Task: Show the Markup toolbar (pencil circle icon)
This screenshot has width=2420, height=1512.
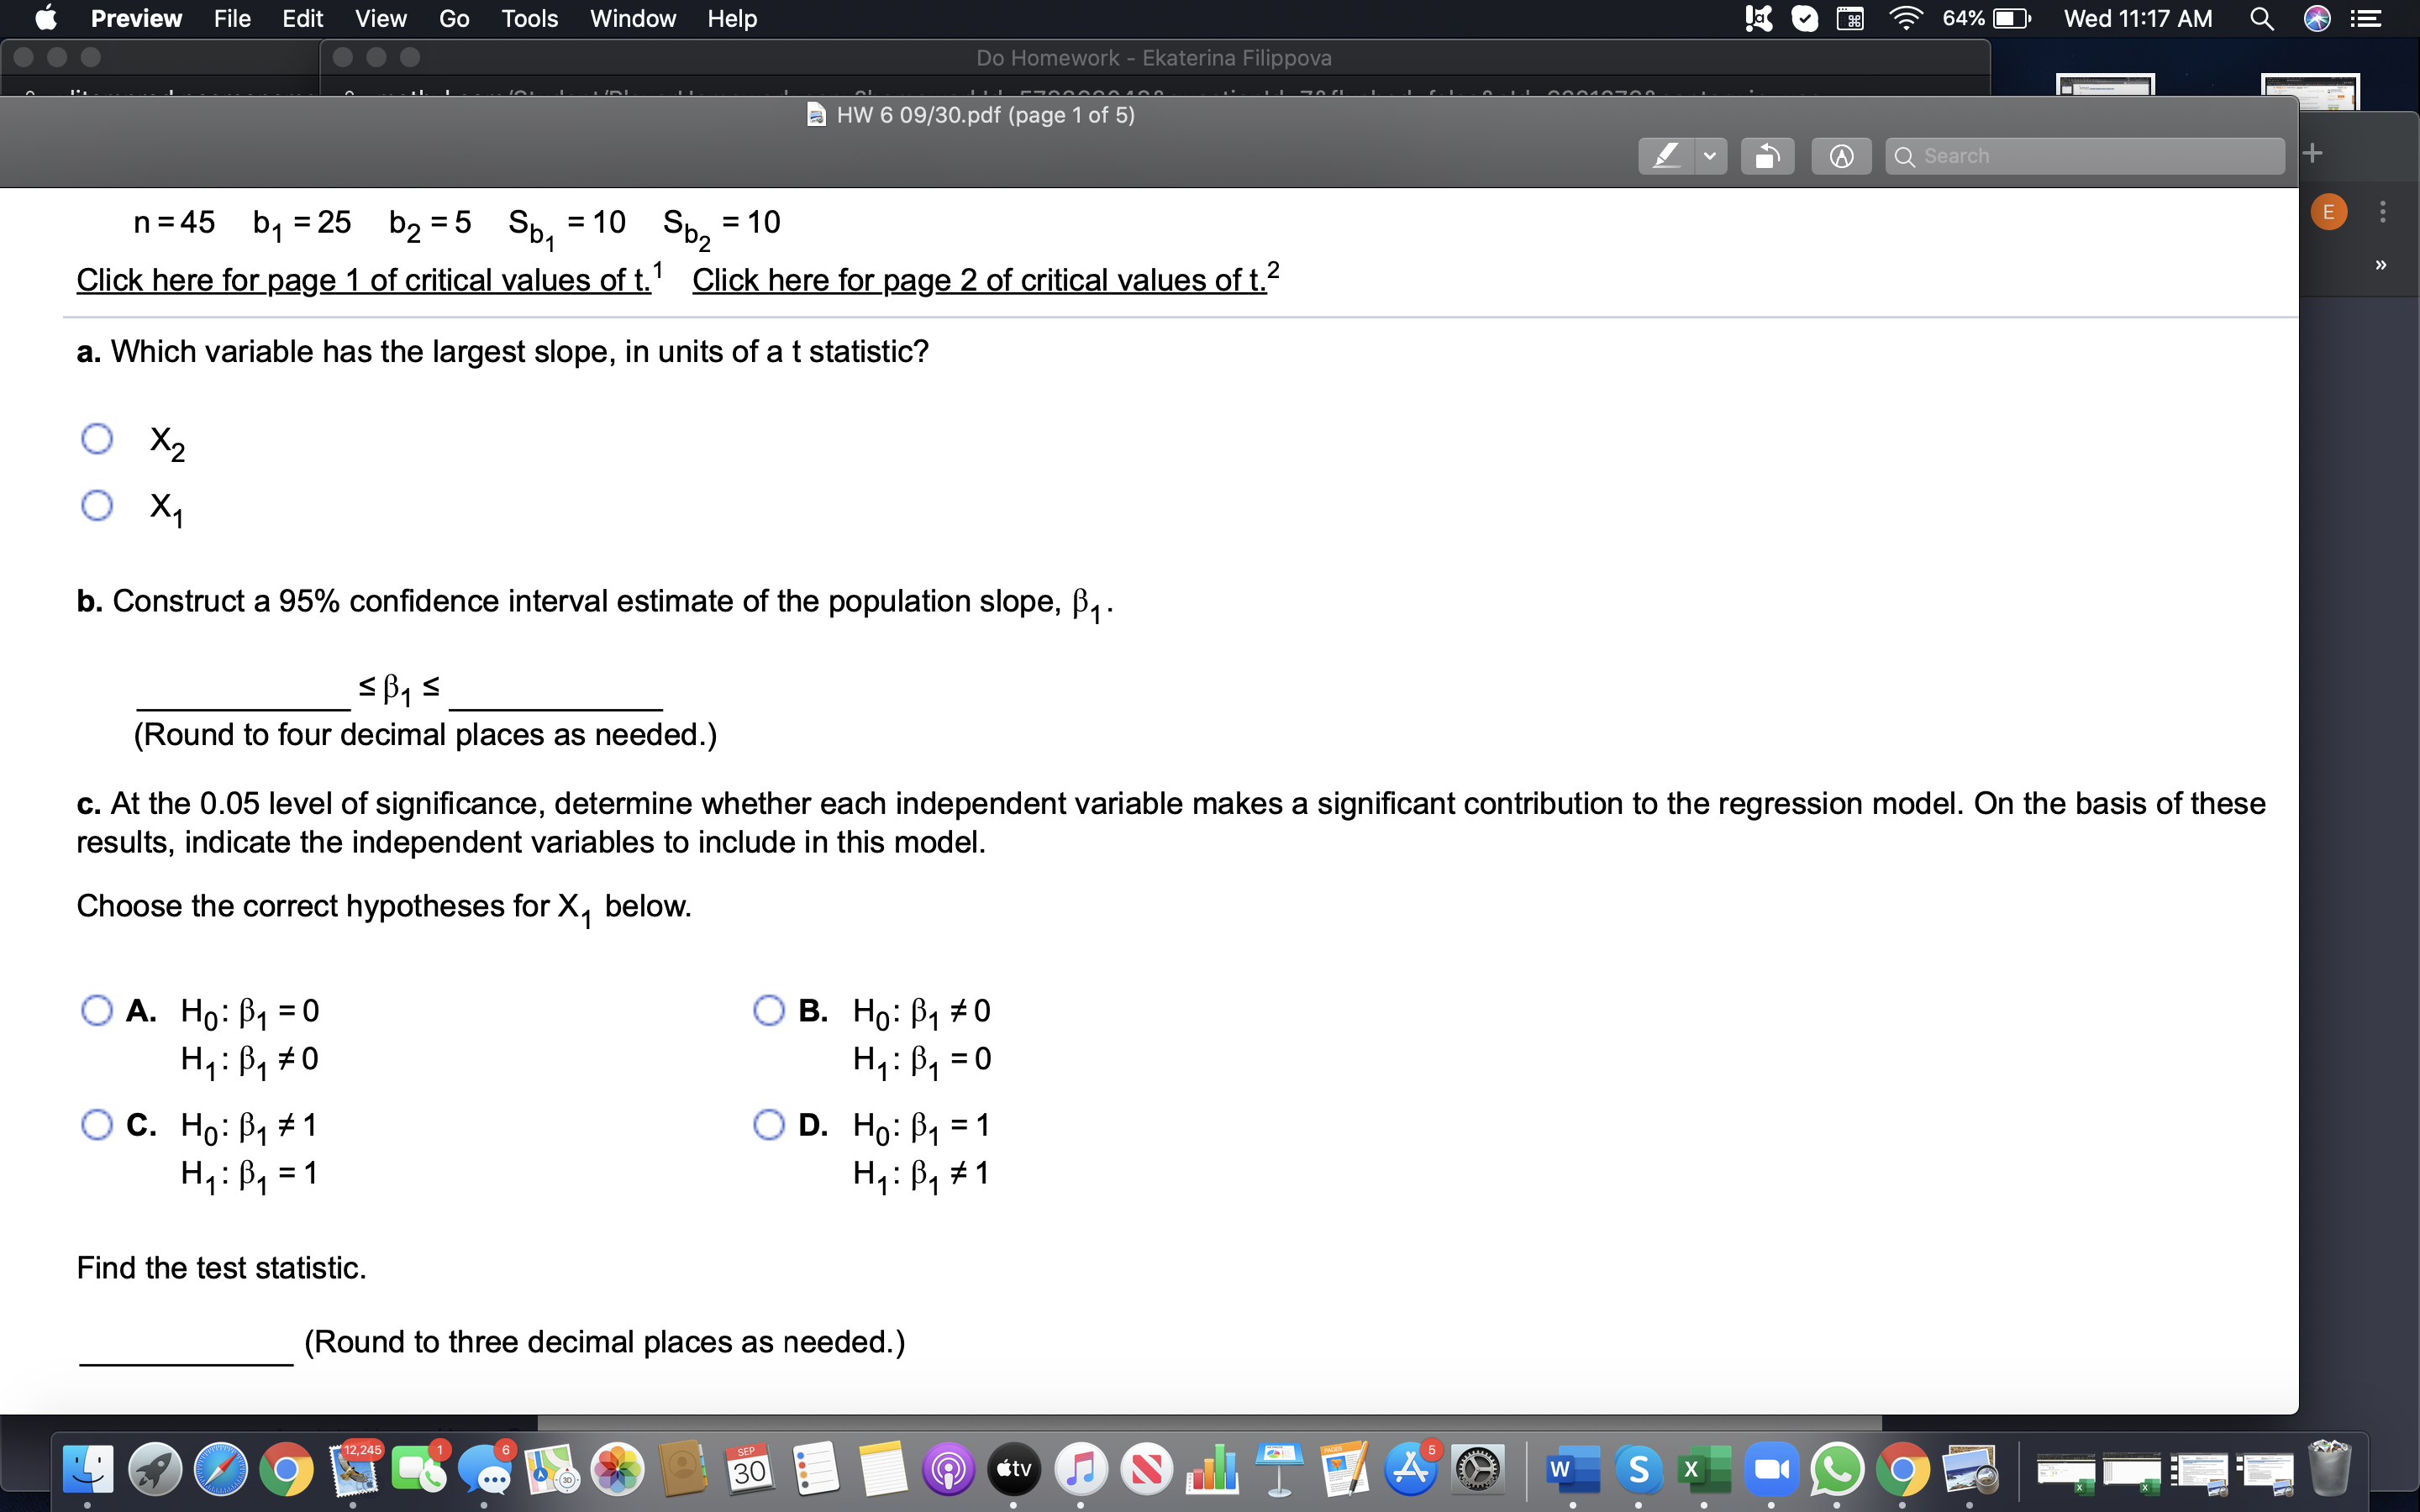Action: [x=1841, y=155]
